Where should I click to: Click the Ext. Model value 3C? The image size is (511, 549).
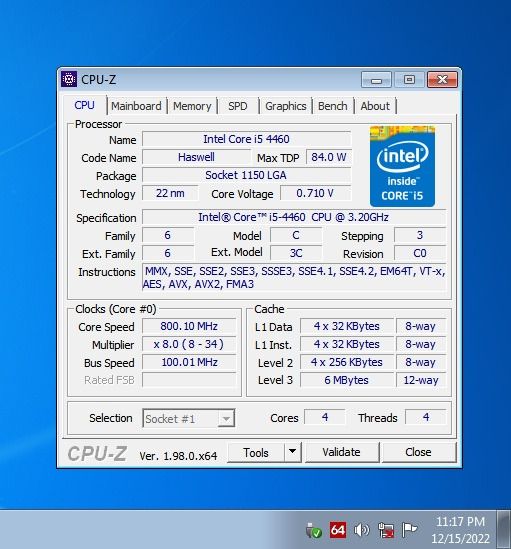[296, 253]
